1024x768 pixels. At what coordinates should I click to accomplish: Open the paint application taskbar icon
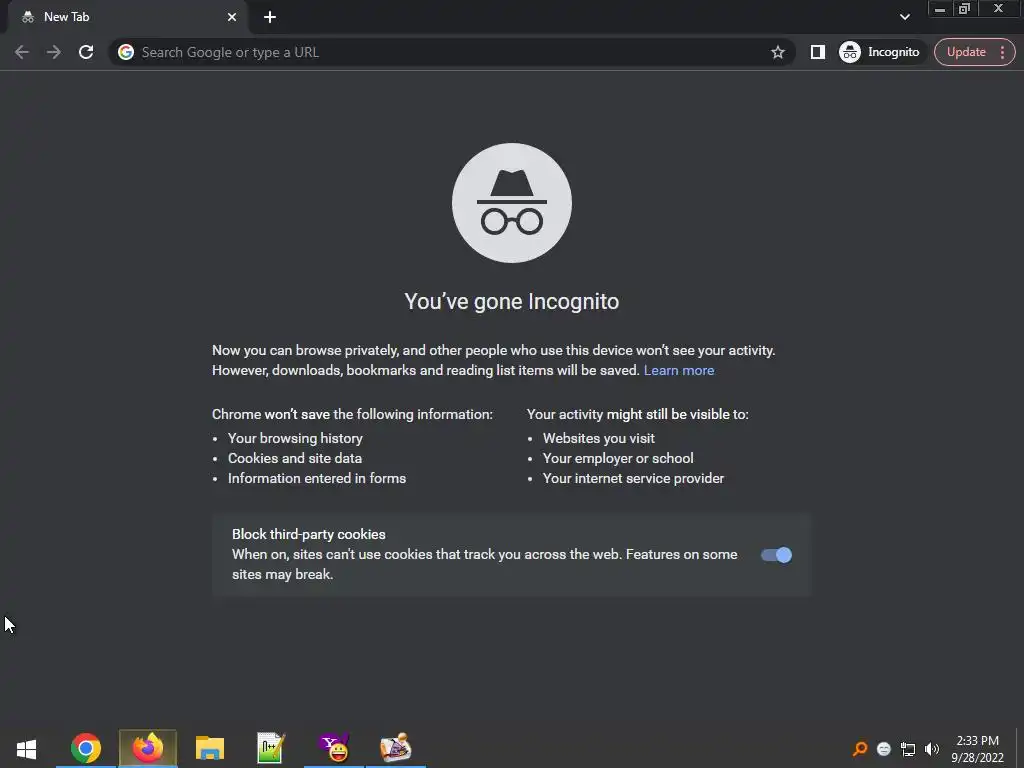point(396,748)
